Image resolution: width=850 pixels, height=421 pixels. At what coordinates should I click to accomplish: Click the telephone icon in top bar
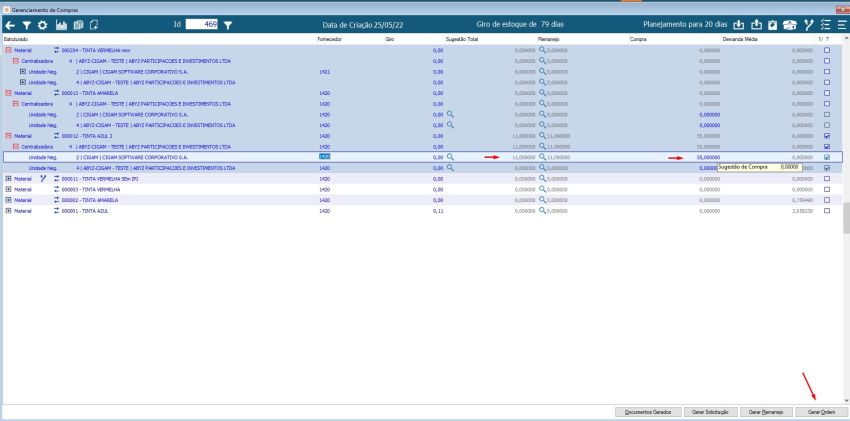click(790, 25)
